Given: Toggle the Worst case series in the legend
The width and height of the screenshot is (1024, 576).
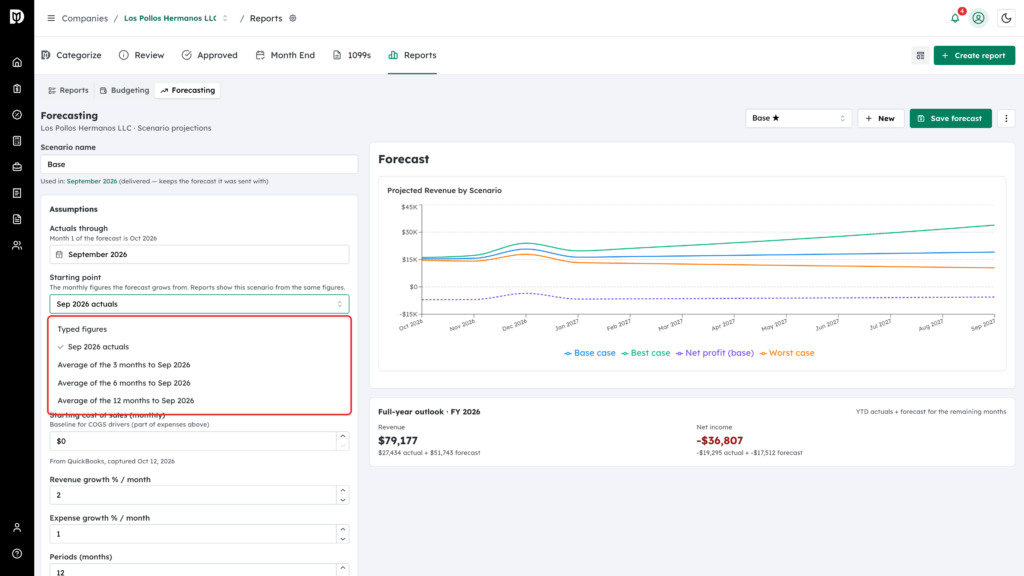Looking at the screenshot, I should (787, 353).
